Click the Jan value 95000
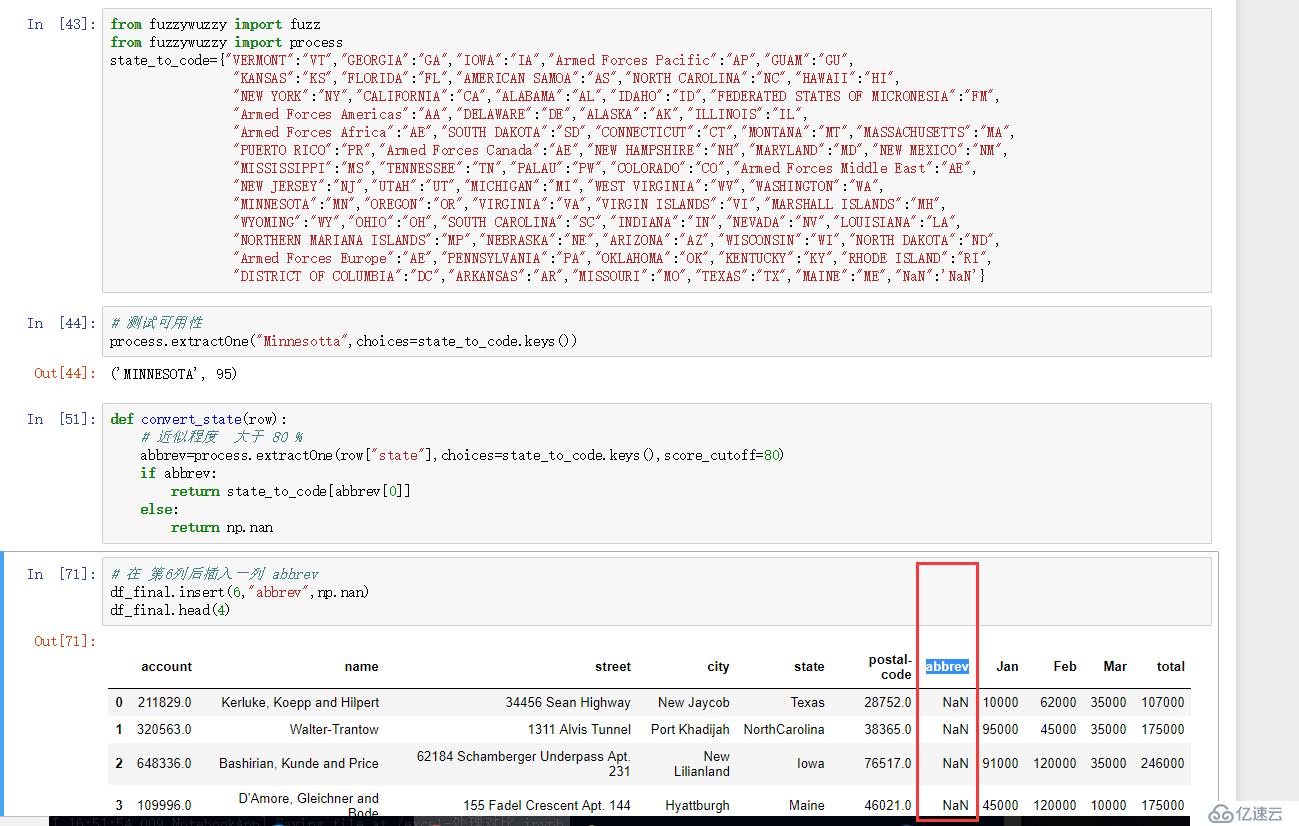The image size is (1299, 826). 1000,729
